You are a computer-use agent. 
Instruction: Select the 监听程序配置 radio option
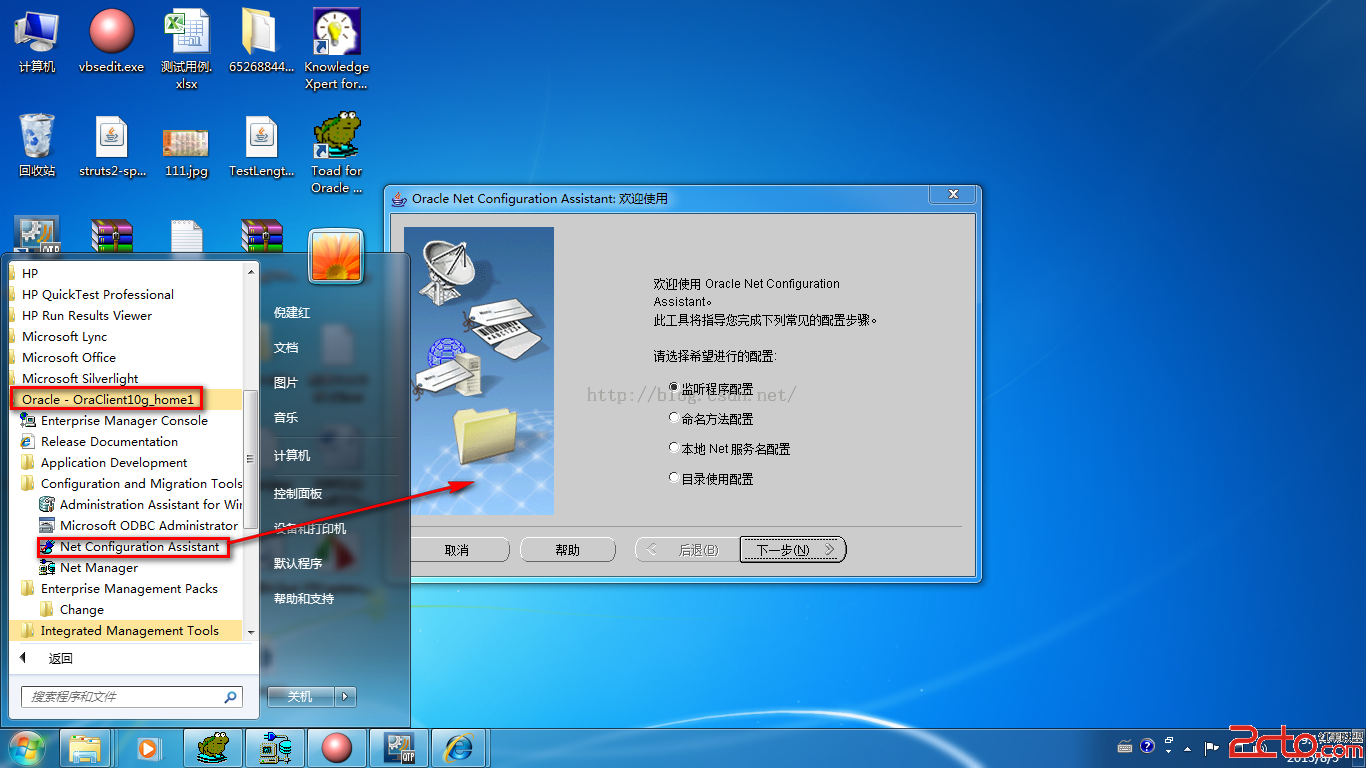tap(674, 387)
